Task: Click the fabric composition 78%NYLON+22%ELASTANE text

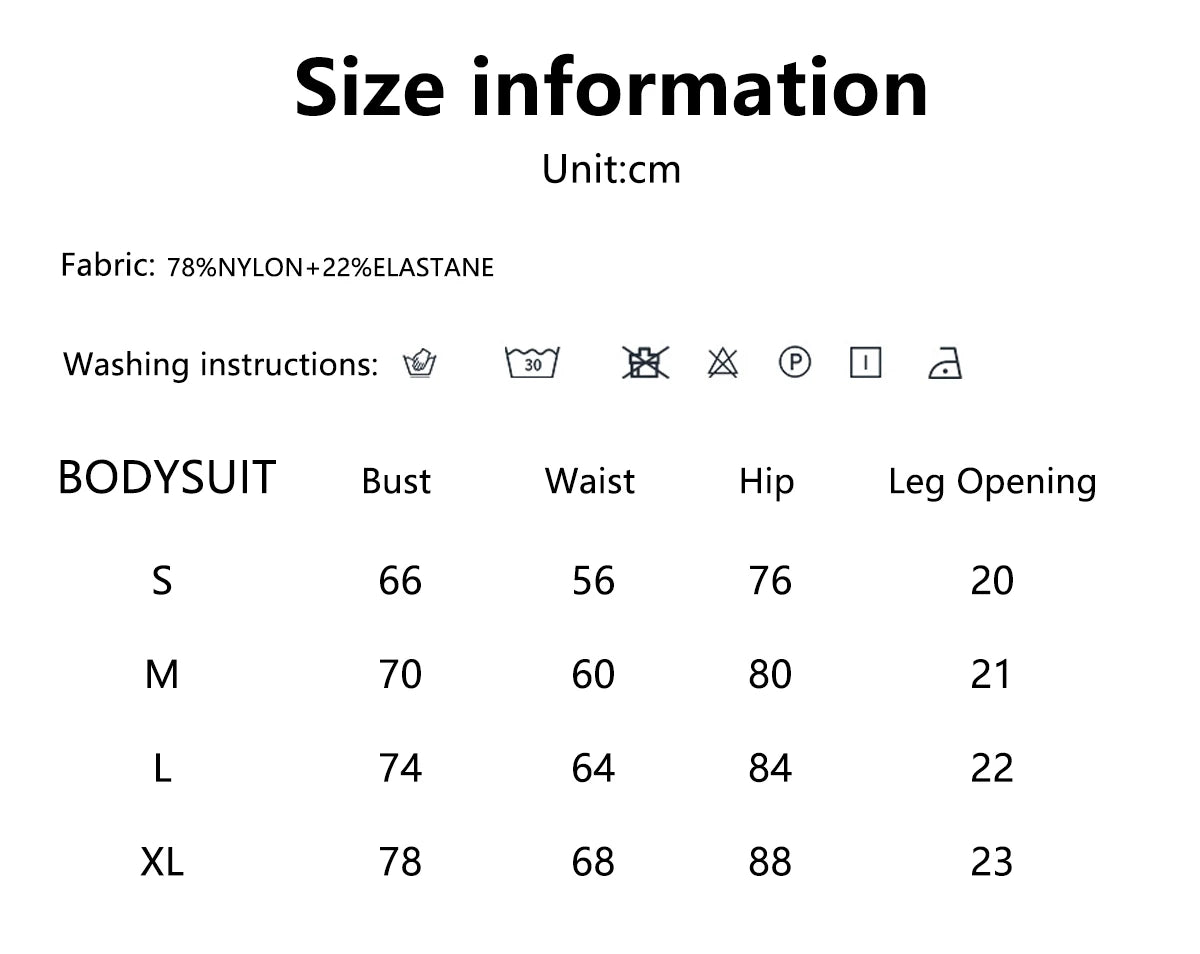Action: pyautogui.click(x=331, y=268)
